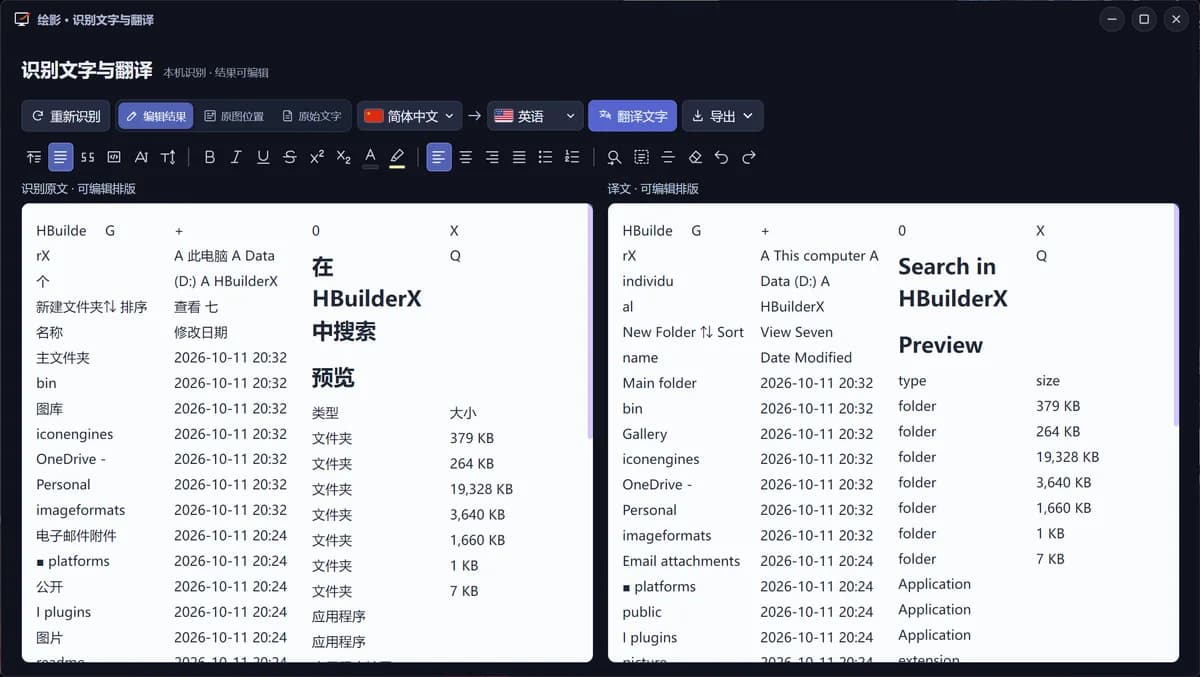Undo the last edit
This screenshot has height=677, width=1200.
pos(721,157)
